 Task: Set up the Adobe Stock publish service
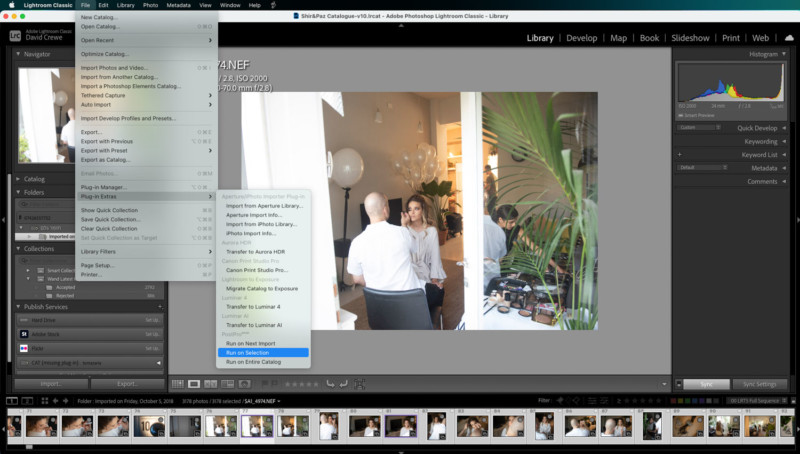[152, 334]
